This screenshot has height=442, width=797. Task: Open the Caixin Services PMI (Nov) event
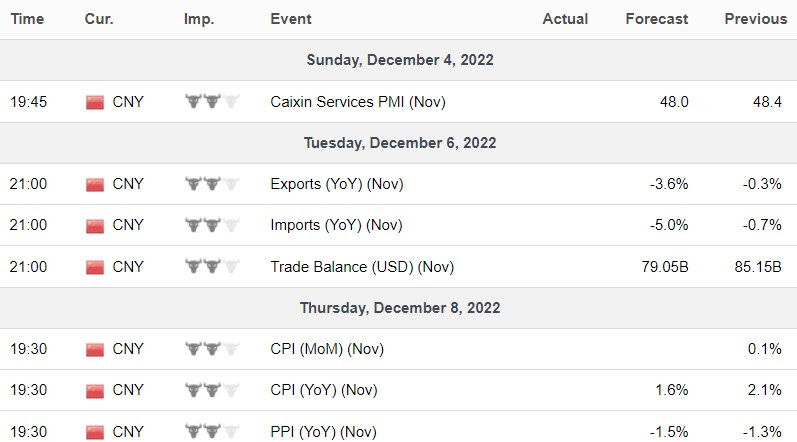click(x=358, y=101)
